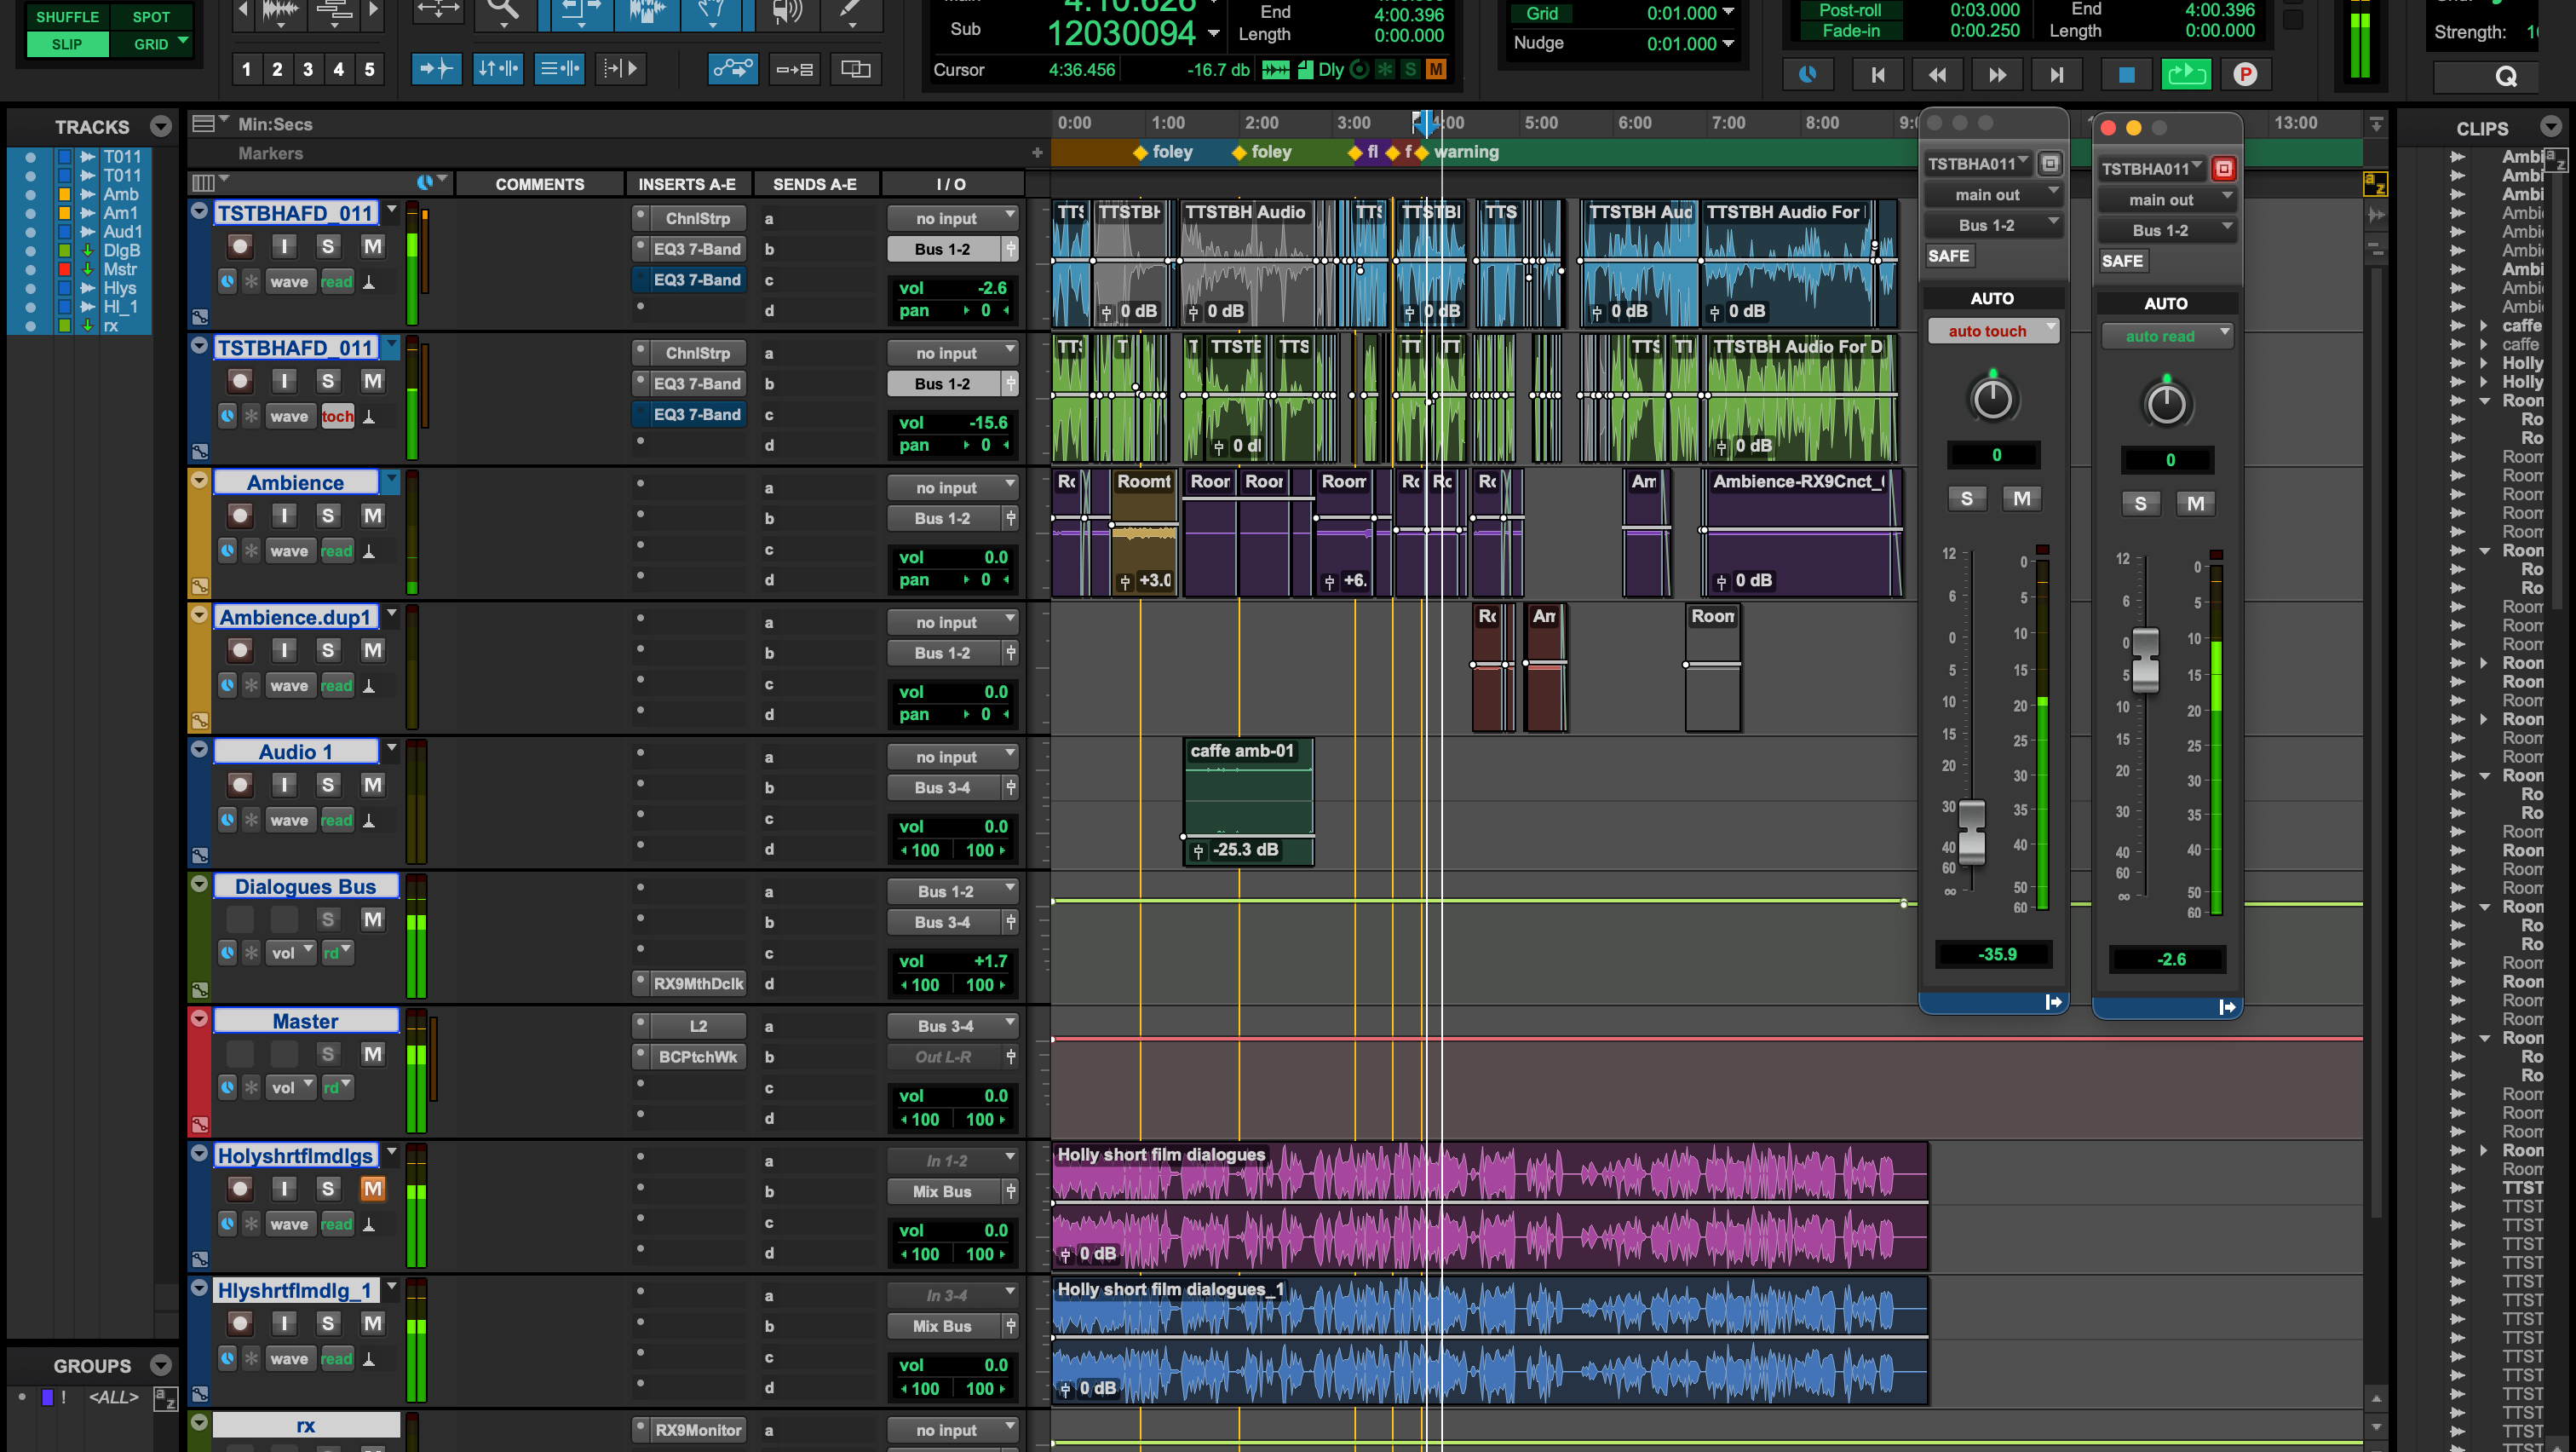Enable SHUFFLE edit mode

[x=67, y=16]
